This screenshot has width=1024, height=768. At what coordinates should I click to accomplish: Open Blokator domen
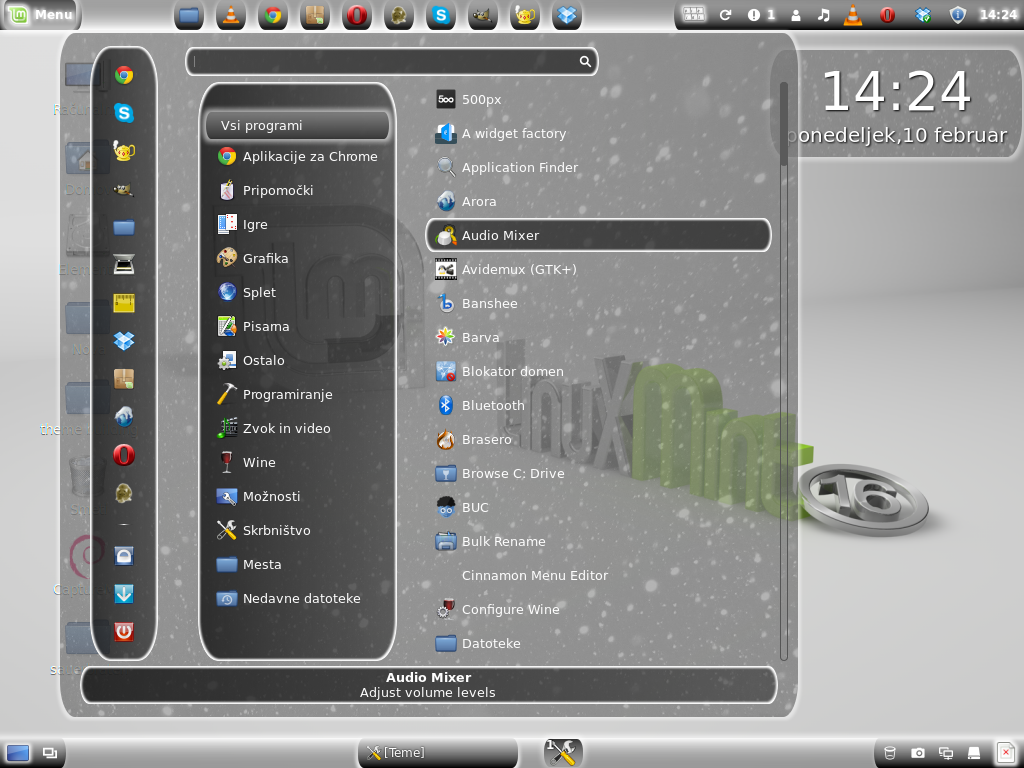coord(598,371)
